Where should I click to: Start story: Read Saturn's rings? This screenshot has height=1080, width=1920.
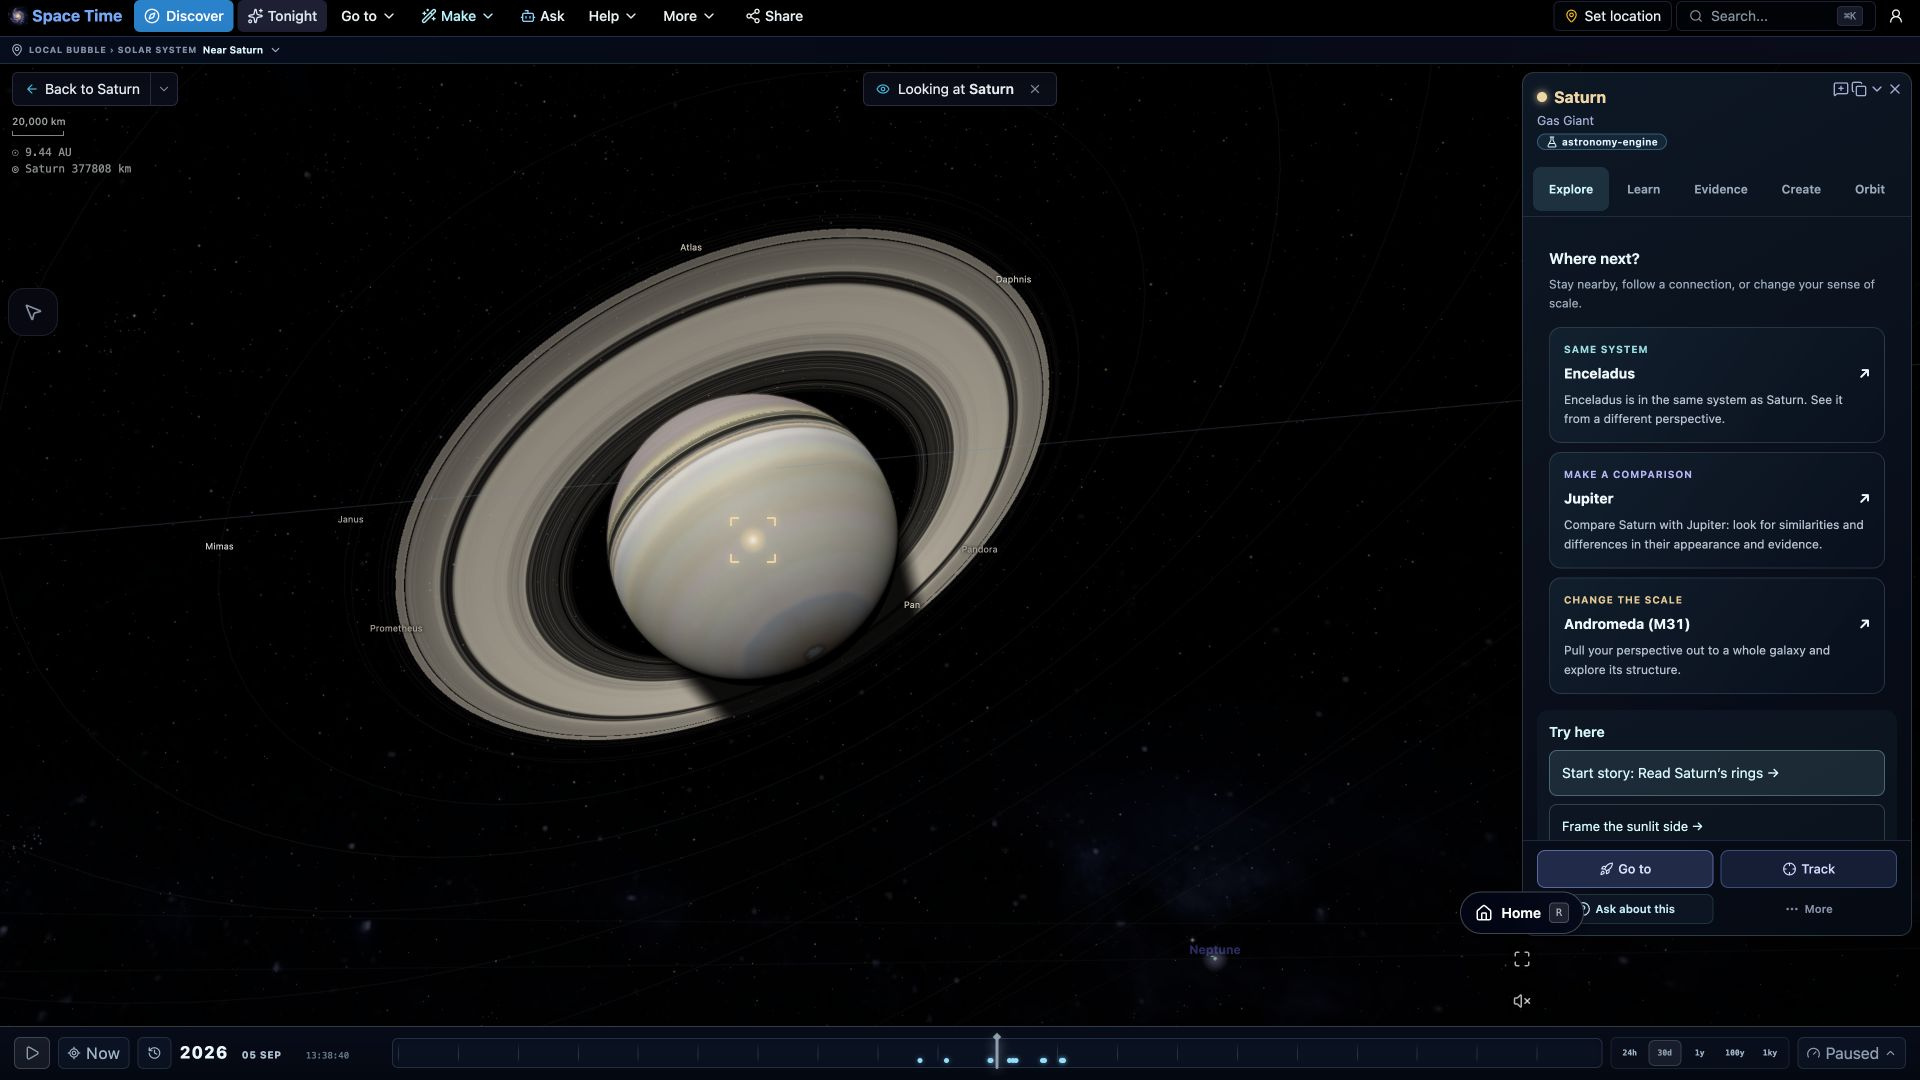(x=1716, y=773)
